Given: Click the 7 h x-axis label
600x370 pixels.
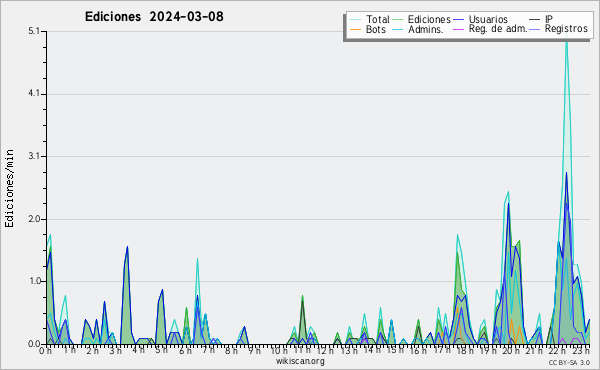Looking at the screenshot, I should pos(209,350).
